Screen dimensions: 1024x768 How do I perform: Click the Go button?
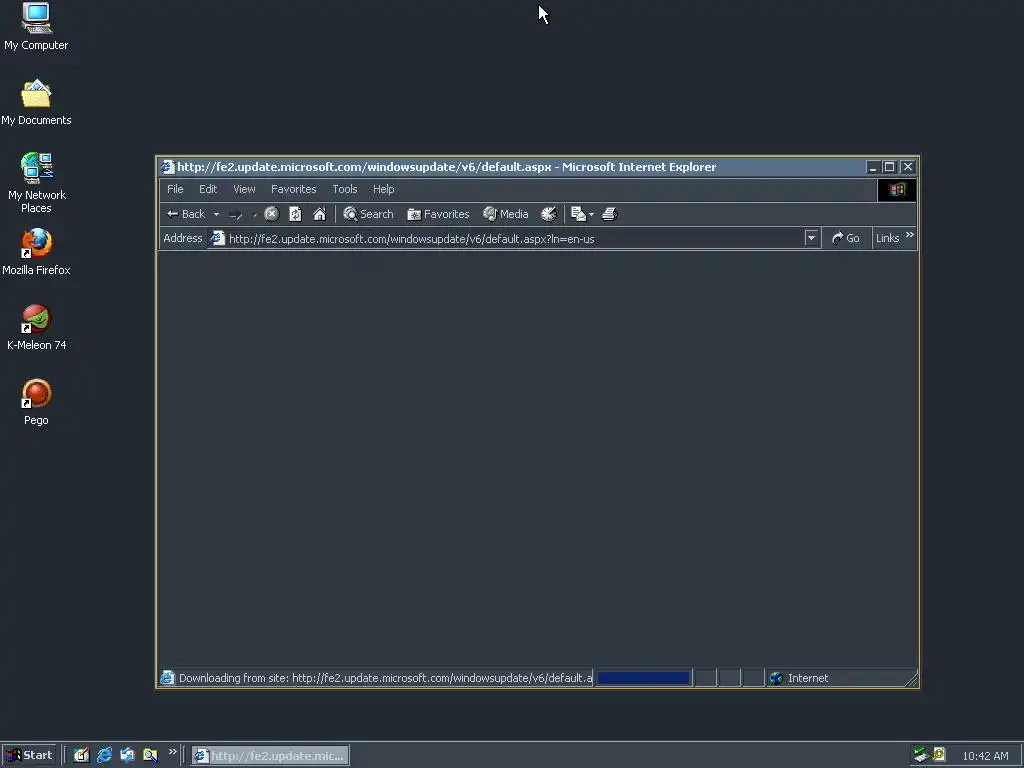coord(846,238)
